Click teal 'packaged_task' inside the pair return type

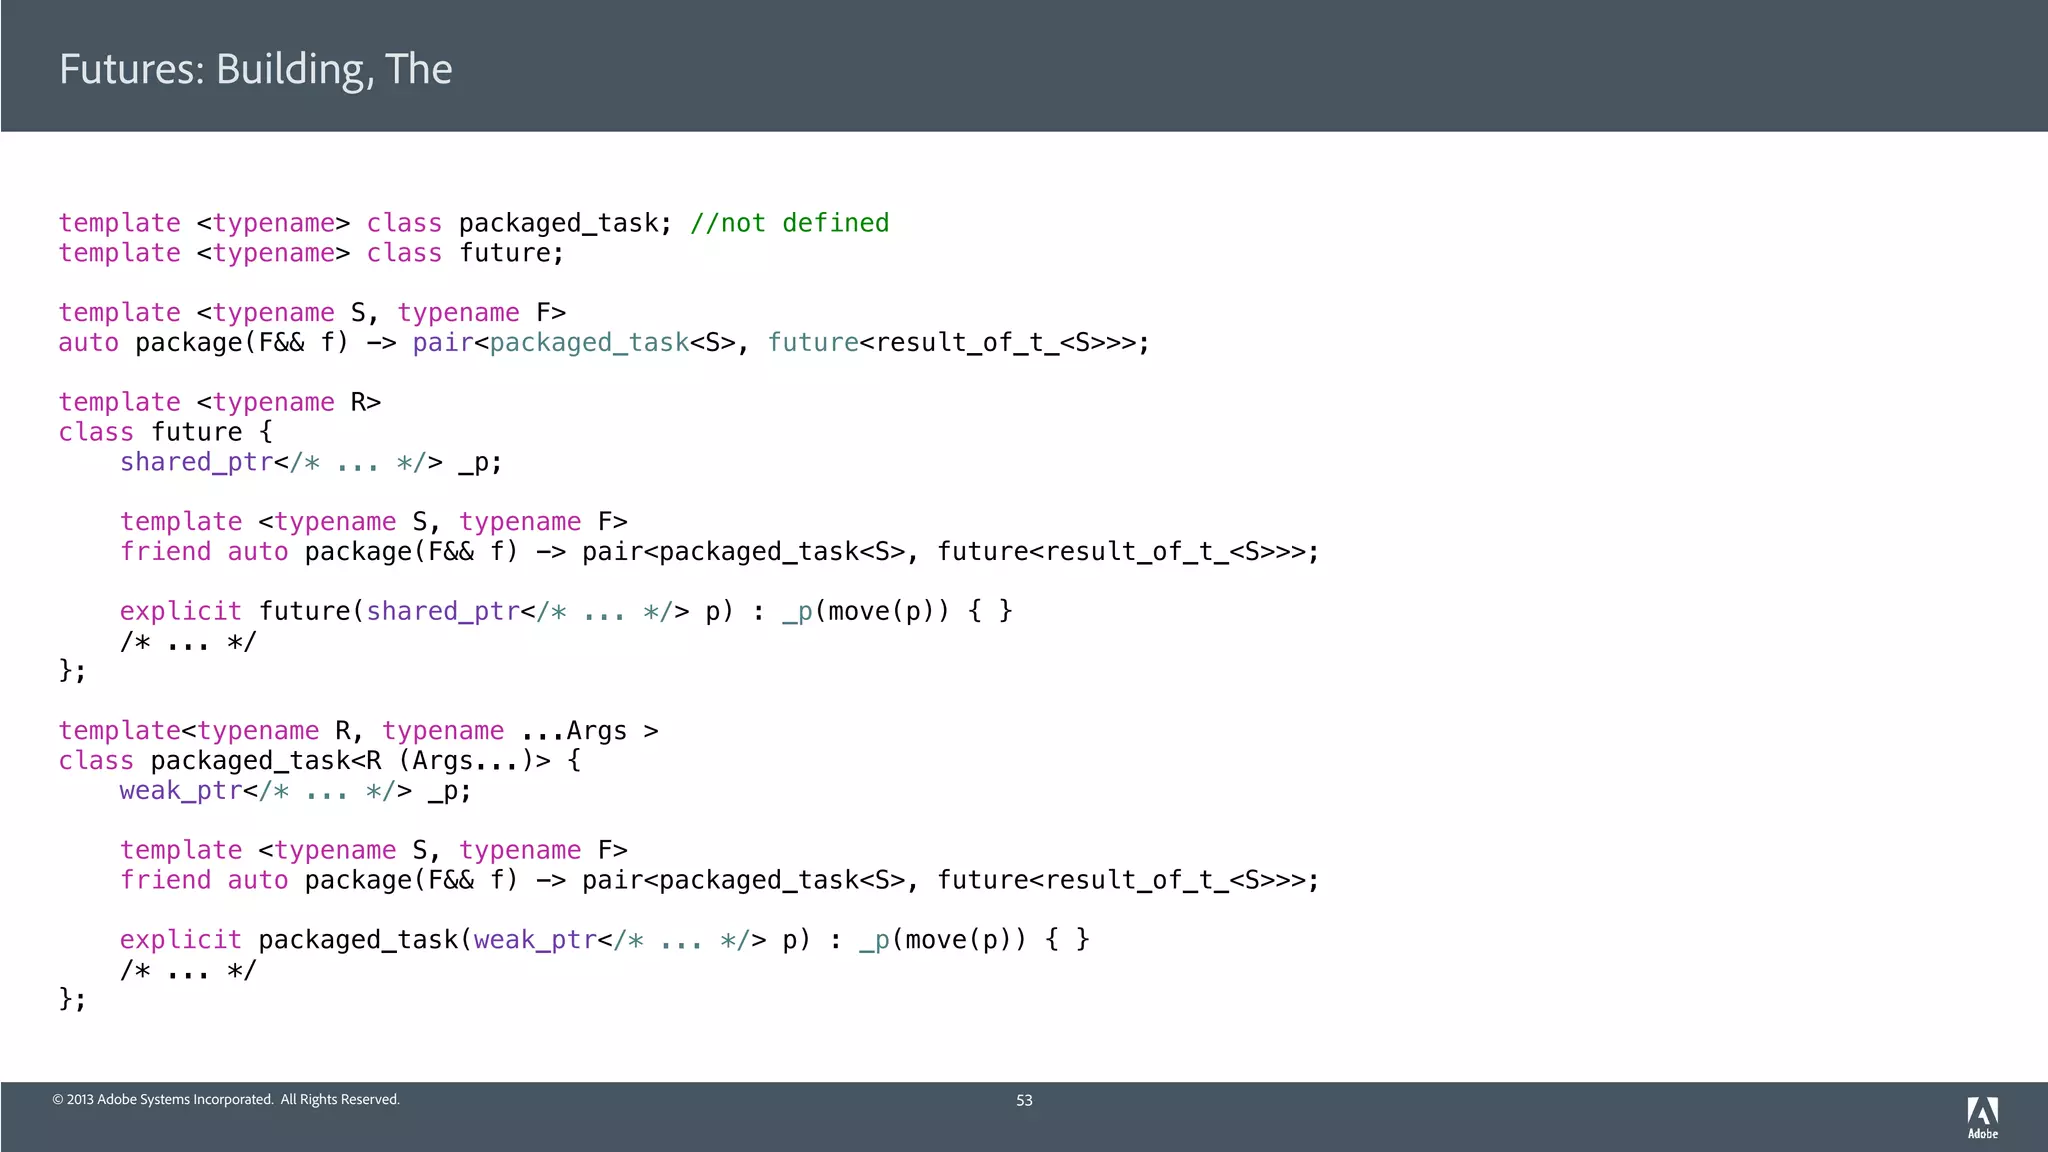pos(589,343)
